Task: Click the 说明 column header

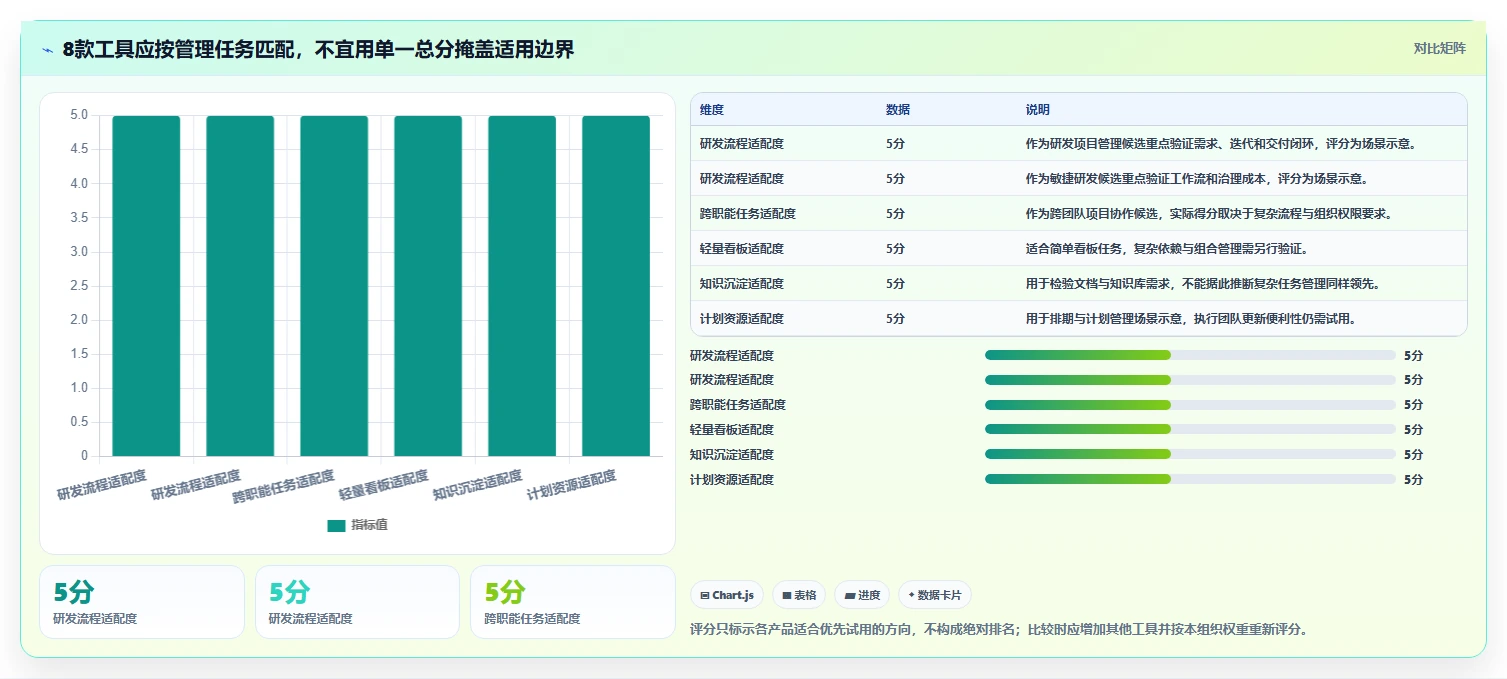Action: click(1038, 109)
